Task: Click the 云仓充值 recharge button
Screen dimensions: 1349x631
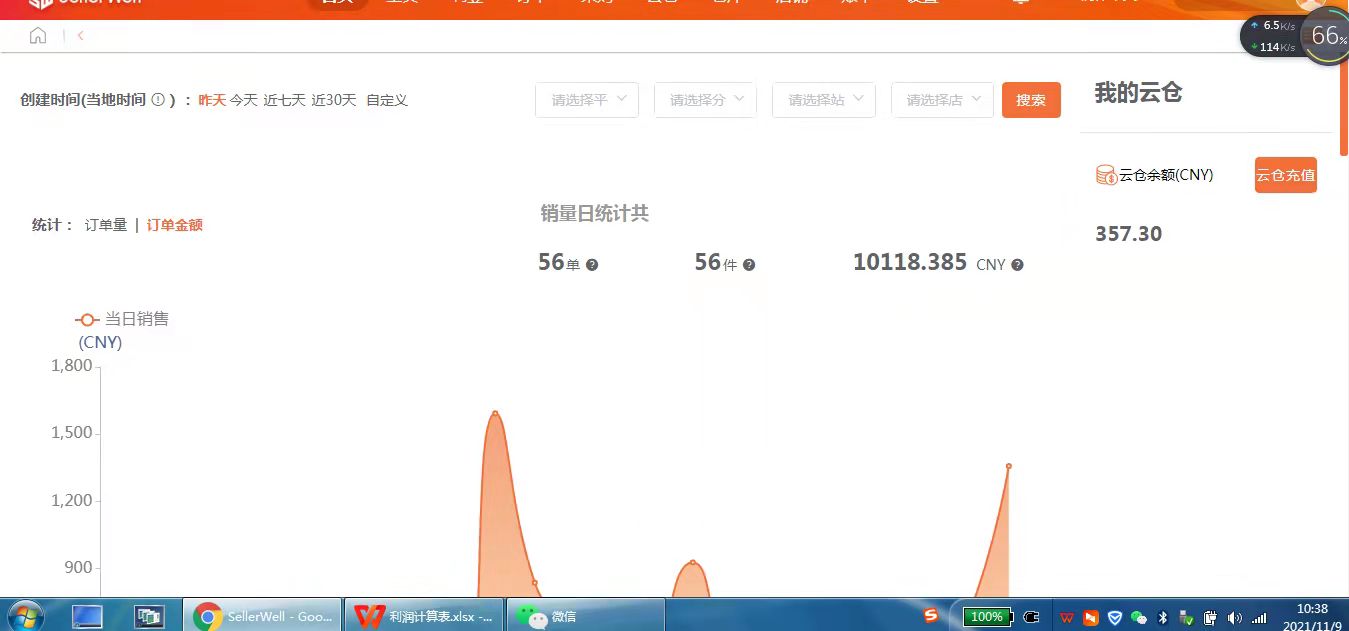Action: 1286,175
